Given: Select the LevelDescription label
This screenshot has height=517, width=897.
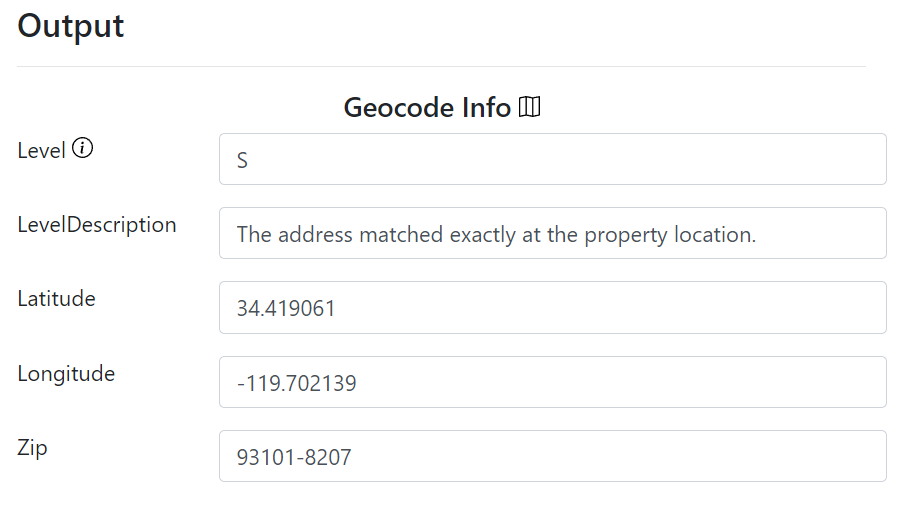Looking at the screenshot, I should click(x=97, y=225).
